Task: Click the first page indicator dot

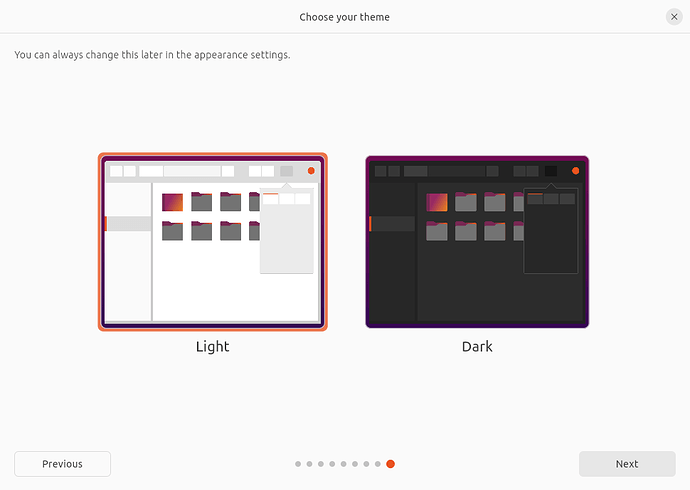Action: point(298,464)
